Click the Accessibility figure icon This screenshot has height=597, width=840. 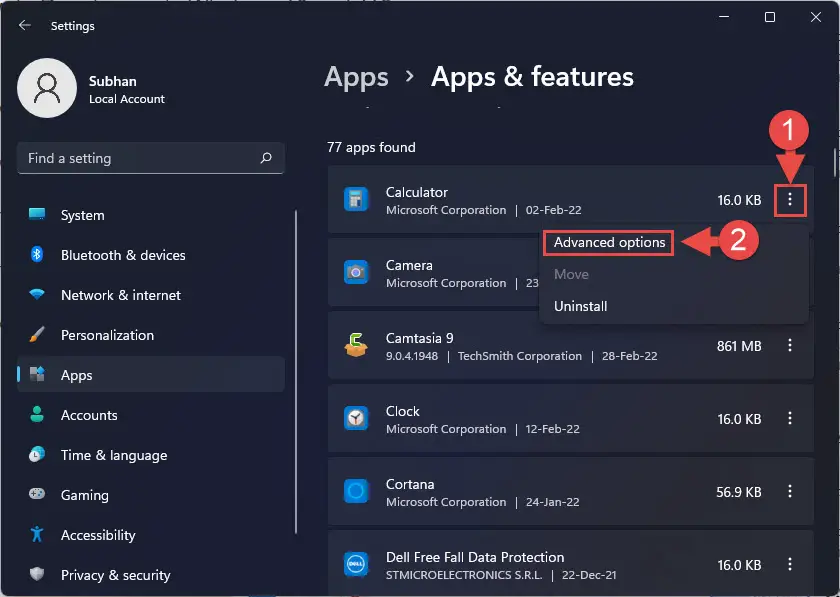(x=37, y=534)
